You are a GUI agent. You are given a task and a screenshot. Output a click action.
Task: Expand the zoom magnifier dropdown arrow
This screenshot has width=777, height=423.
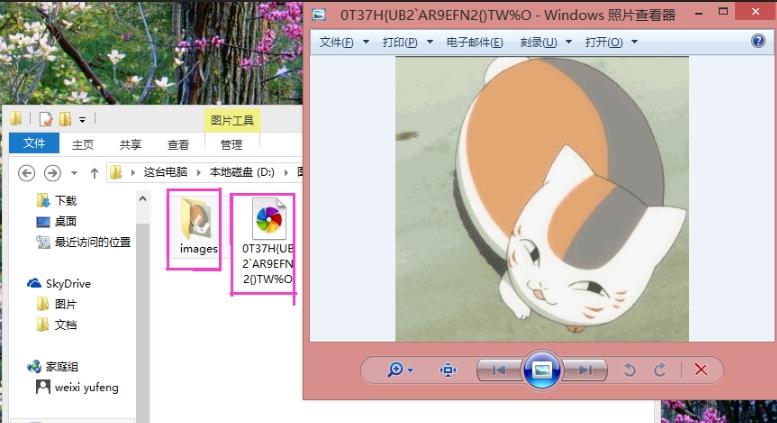click(x=410, y=370)
